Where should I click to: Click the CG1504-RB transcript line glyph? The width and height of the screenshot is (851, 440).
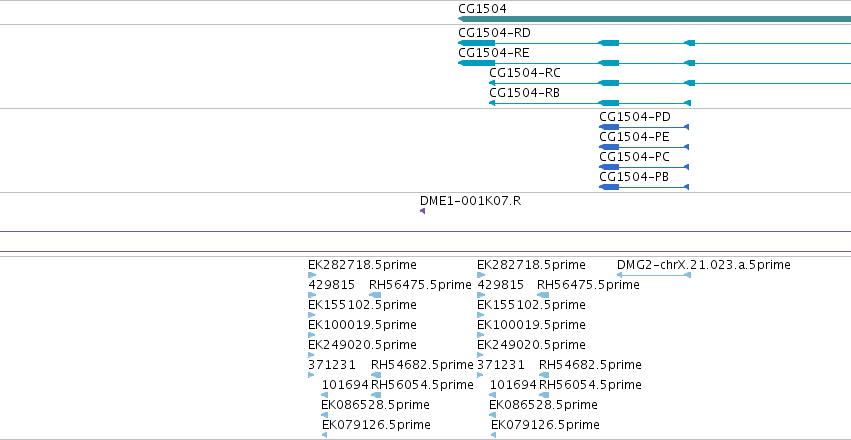click(590, 103)
